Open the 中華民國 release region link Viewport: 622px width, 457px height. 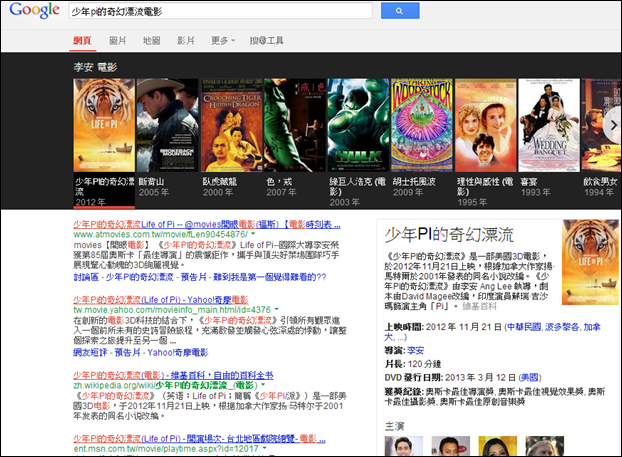[x=524, y=327]
